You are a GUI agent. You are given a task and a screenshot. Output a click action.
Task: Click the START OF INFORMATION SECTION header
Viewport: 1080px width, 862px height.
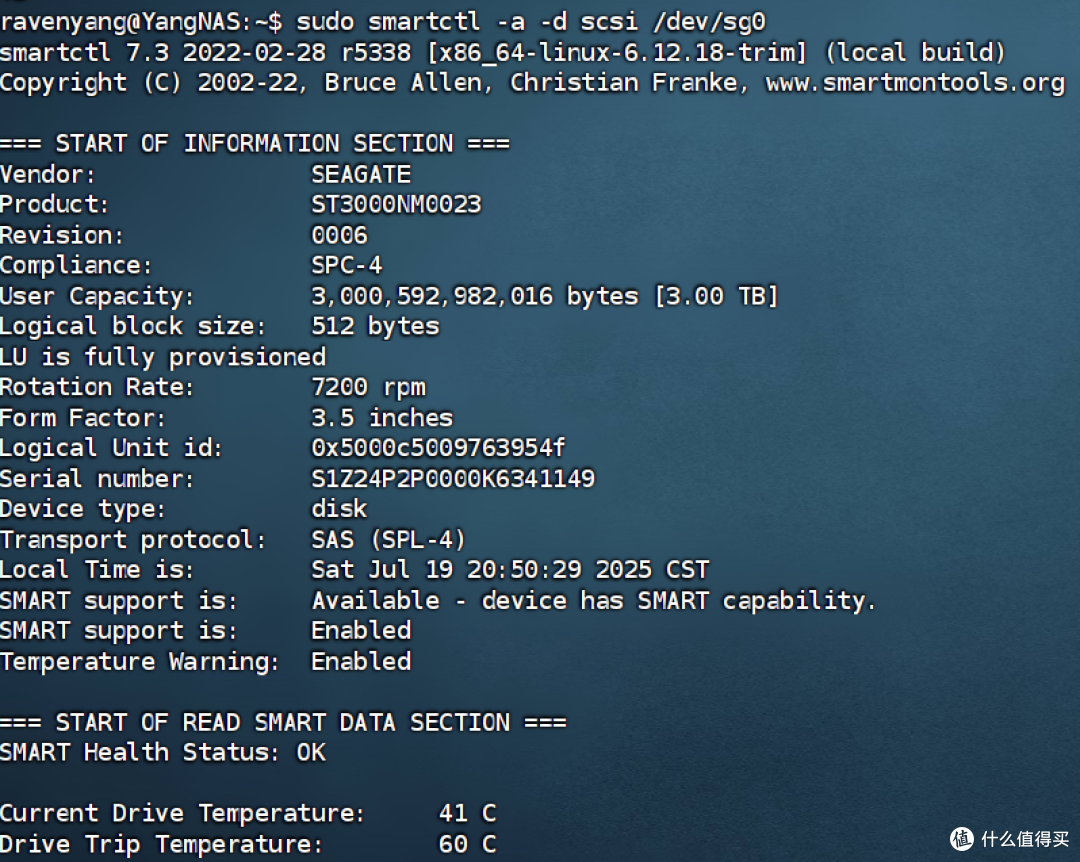tap(255, 144)
